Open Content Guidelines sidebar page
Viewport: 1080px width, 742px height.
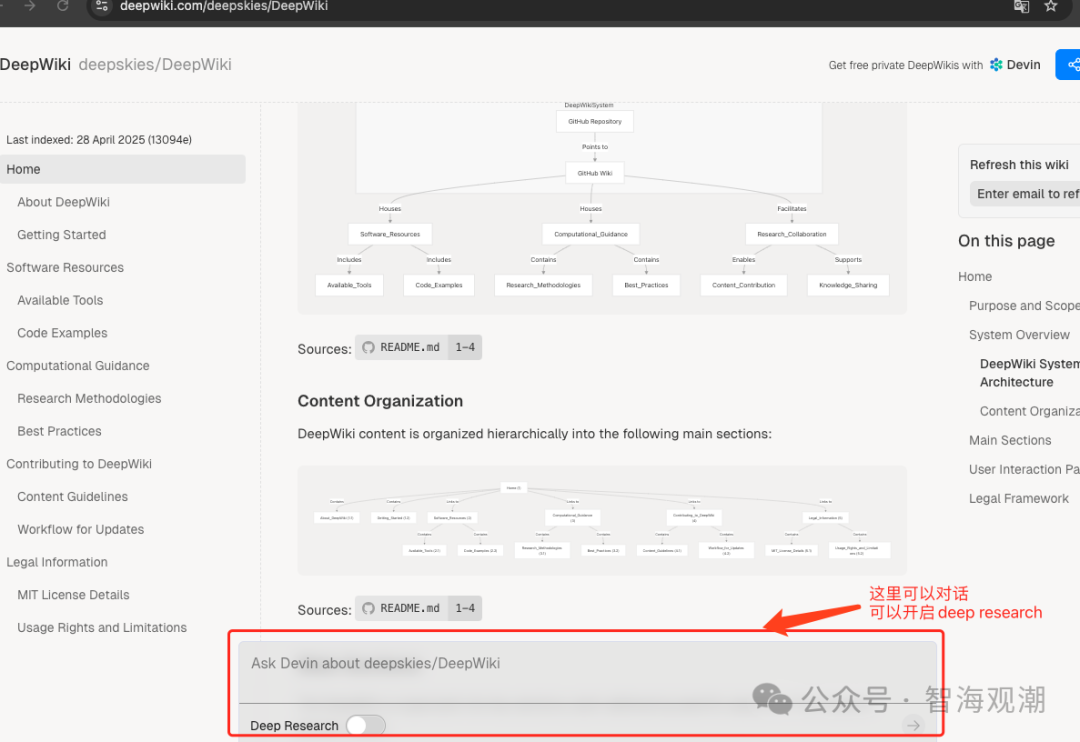click(x=72, y=497)
